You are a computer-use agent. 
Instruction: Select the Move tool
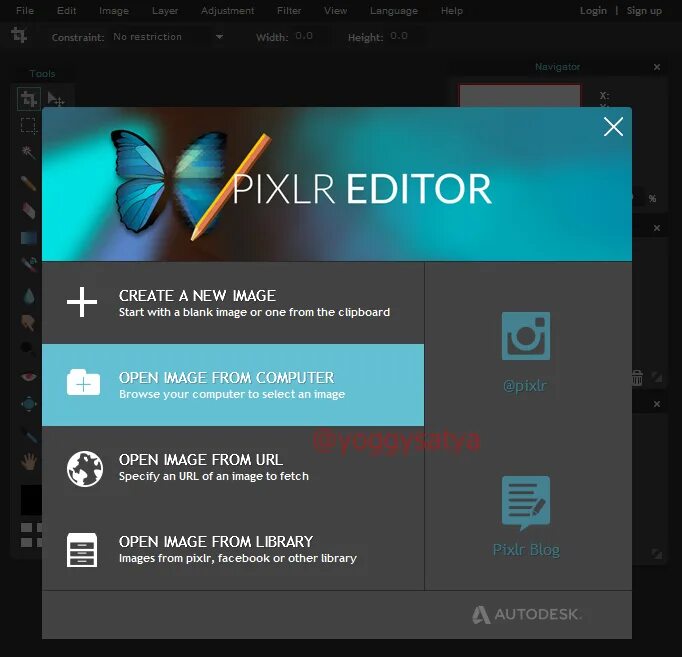[x=56, y=99]
